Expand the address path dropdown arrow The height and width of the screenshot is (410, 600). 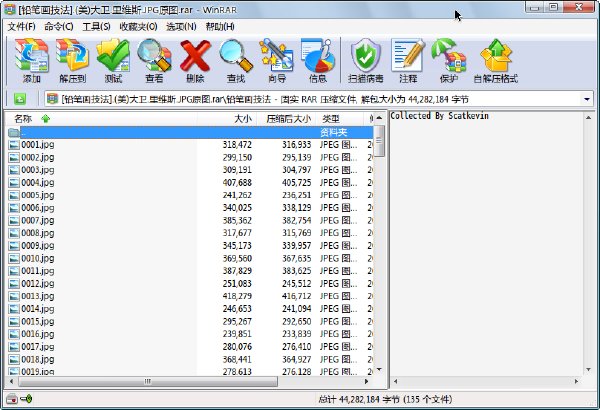(587, 100)
